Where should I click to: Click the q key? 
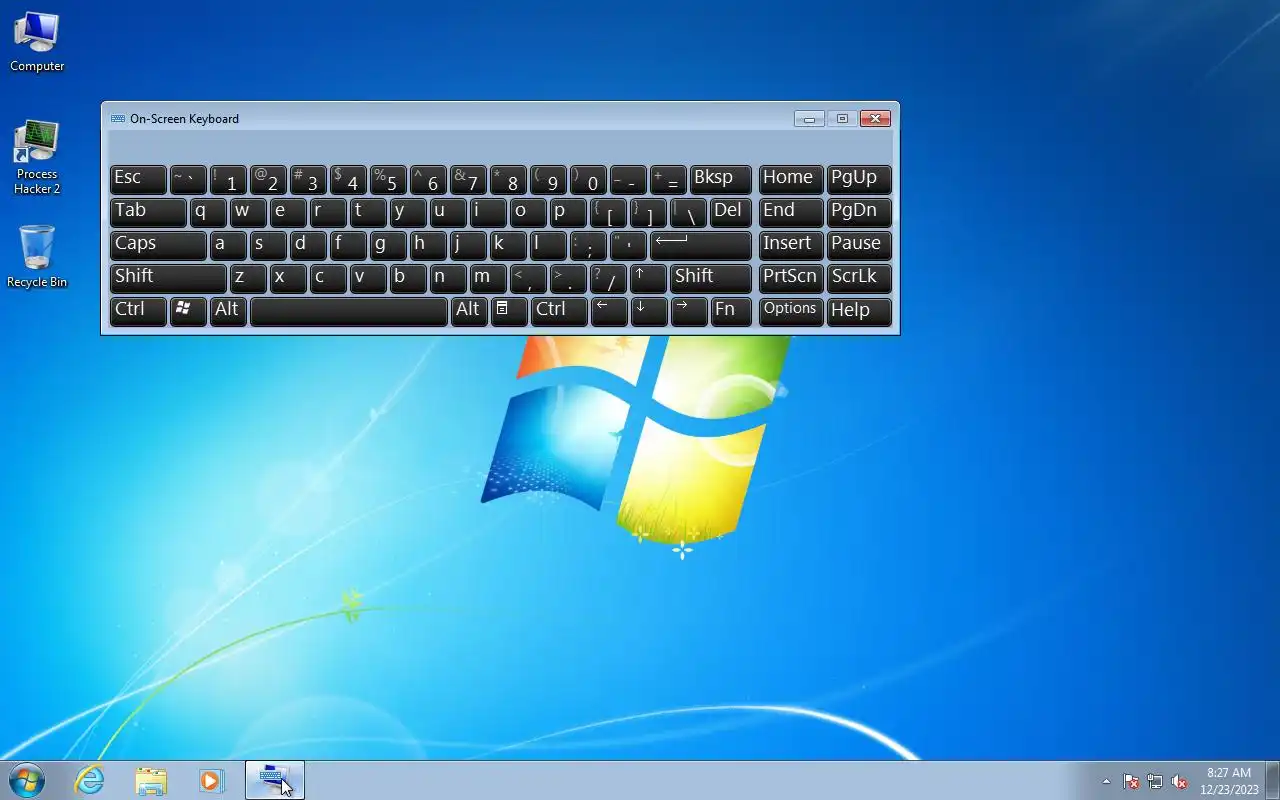click(208, 212)
